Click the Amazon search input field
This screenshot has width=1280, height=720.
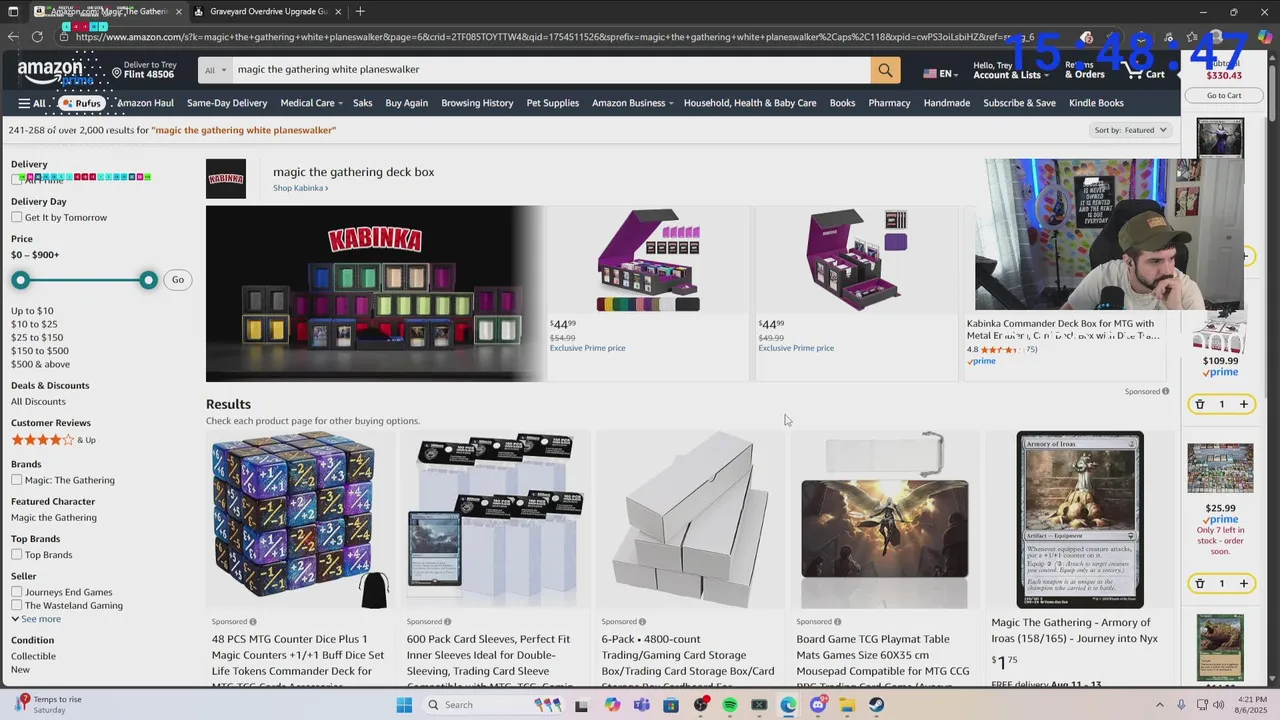coord(552,70)
